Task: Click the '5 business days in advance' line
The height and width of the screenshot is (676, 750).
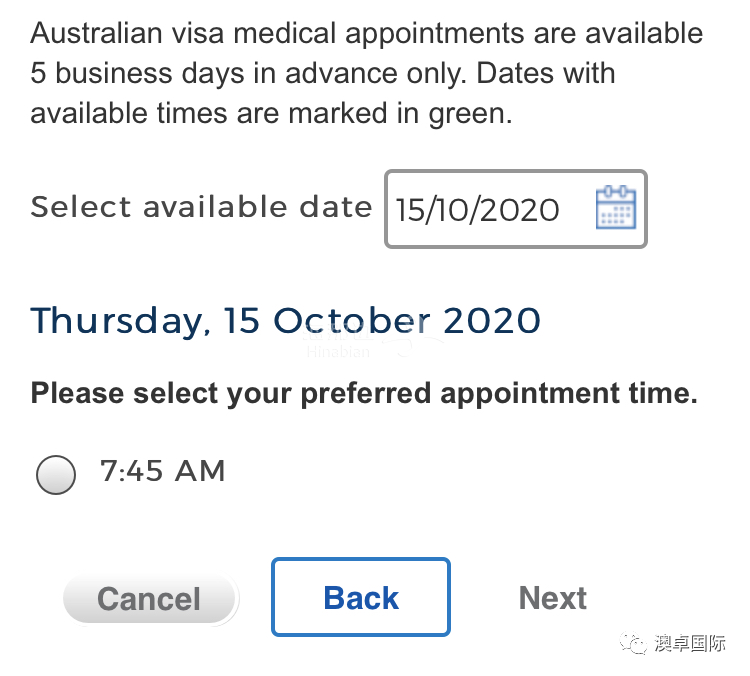Action: tap(323, 74)
